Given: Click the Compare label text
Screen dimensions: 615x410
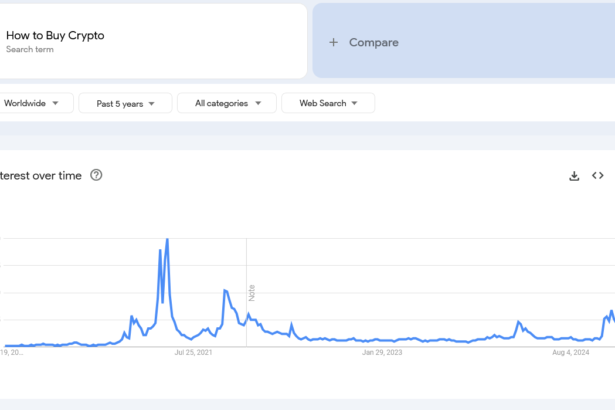Looking at the screenshot, I should (x=374, y=42).
